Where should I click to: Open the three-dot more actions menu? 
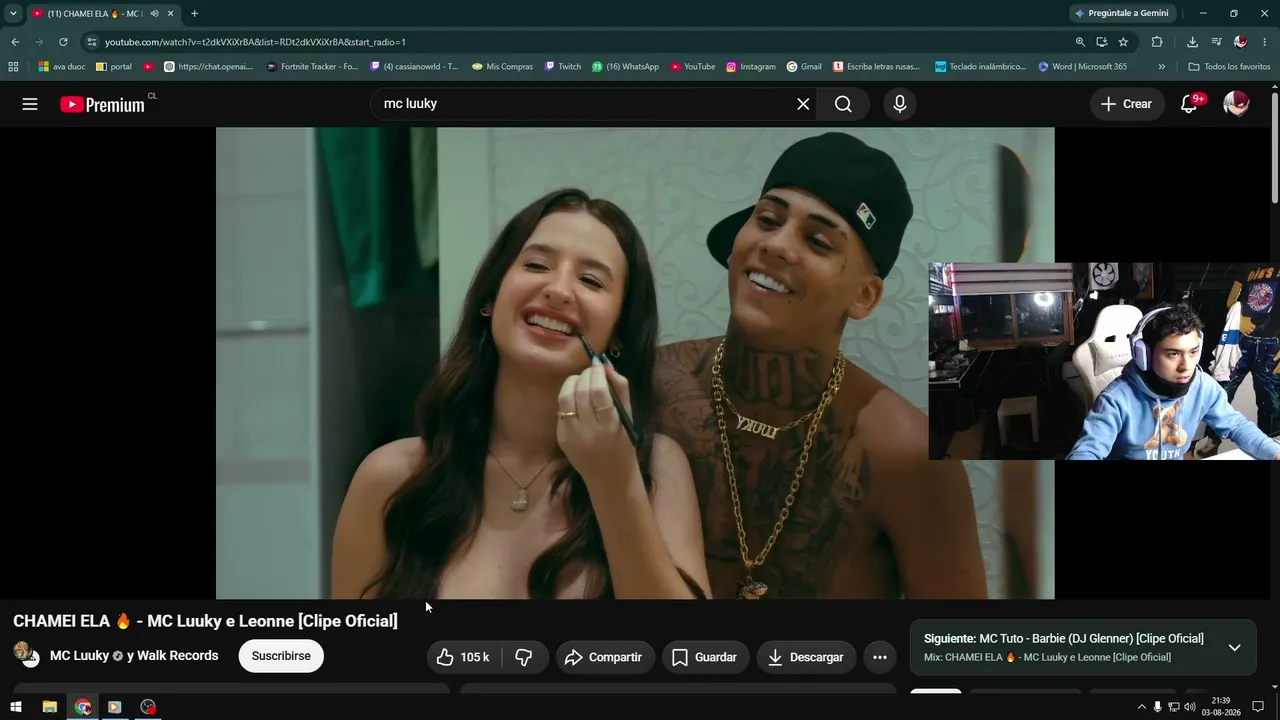(880, 657)
